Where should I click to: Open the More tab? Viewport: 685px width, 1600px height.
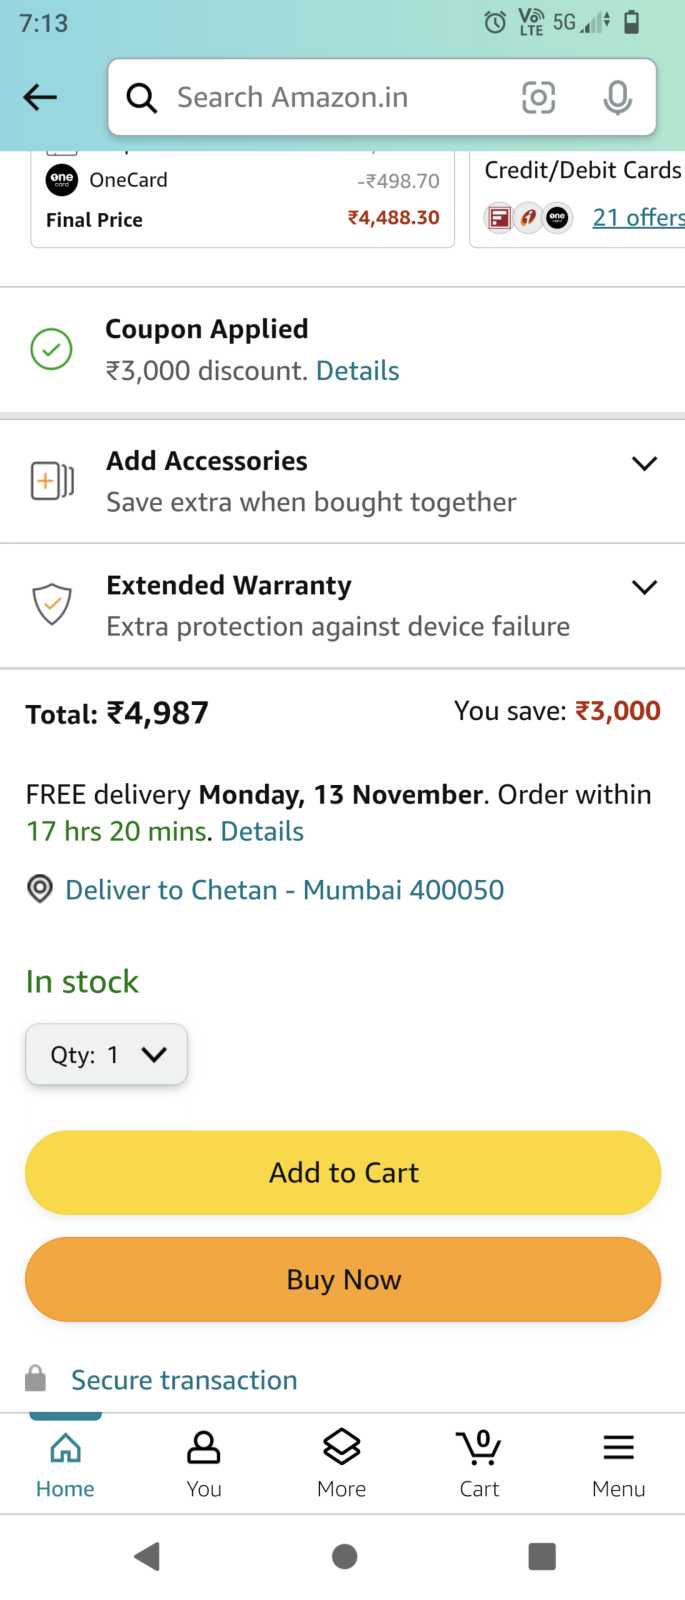tap(341, 1463)
